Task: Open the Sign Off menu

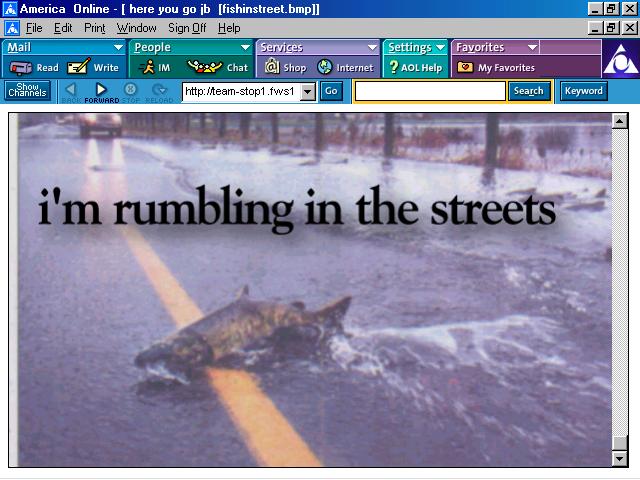Action: (187, 28)
